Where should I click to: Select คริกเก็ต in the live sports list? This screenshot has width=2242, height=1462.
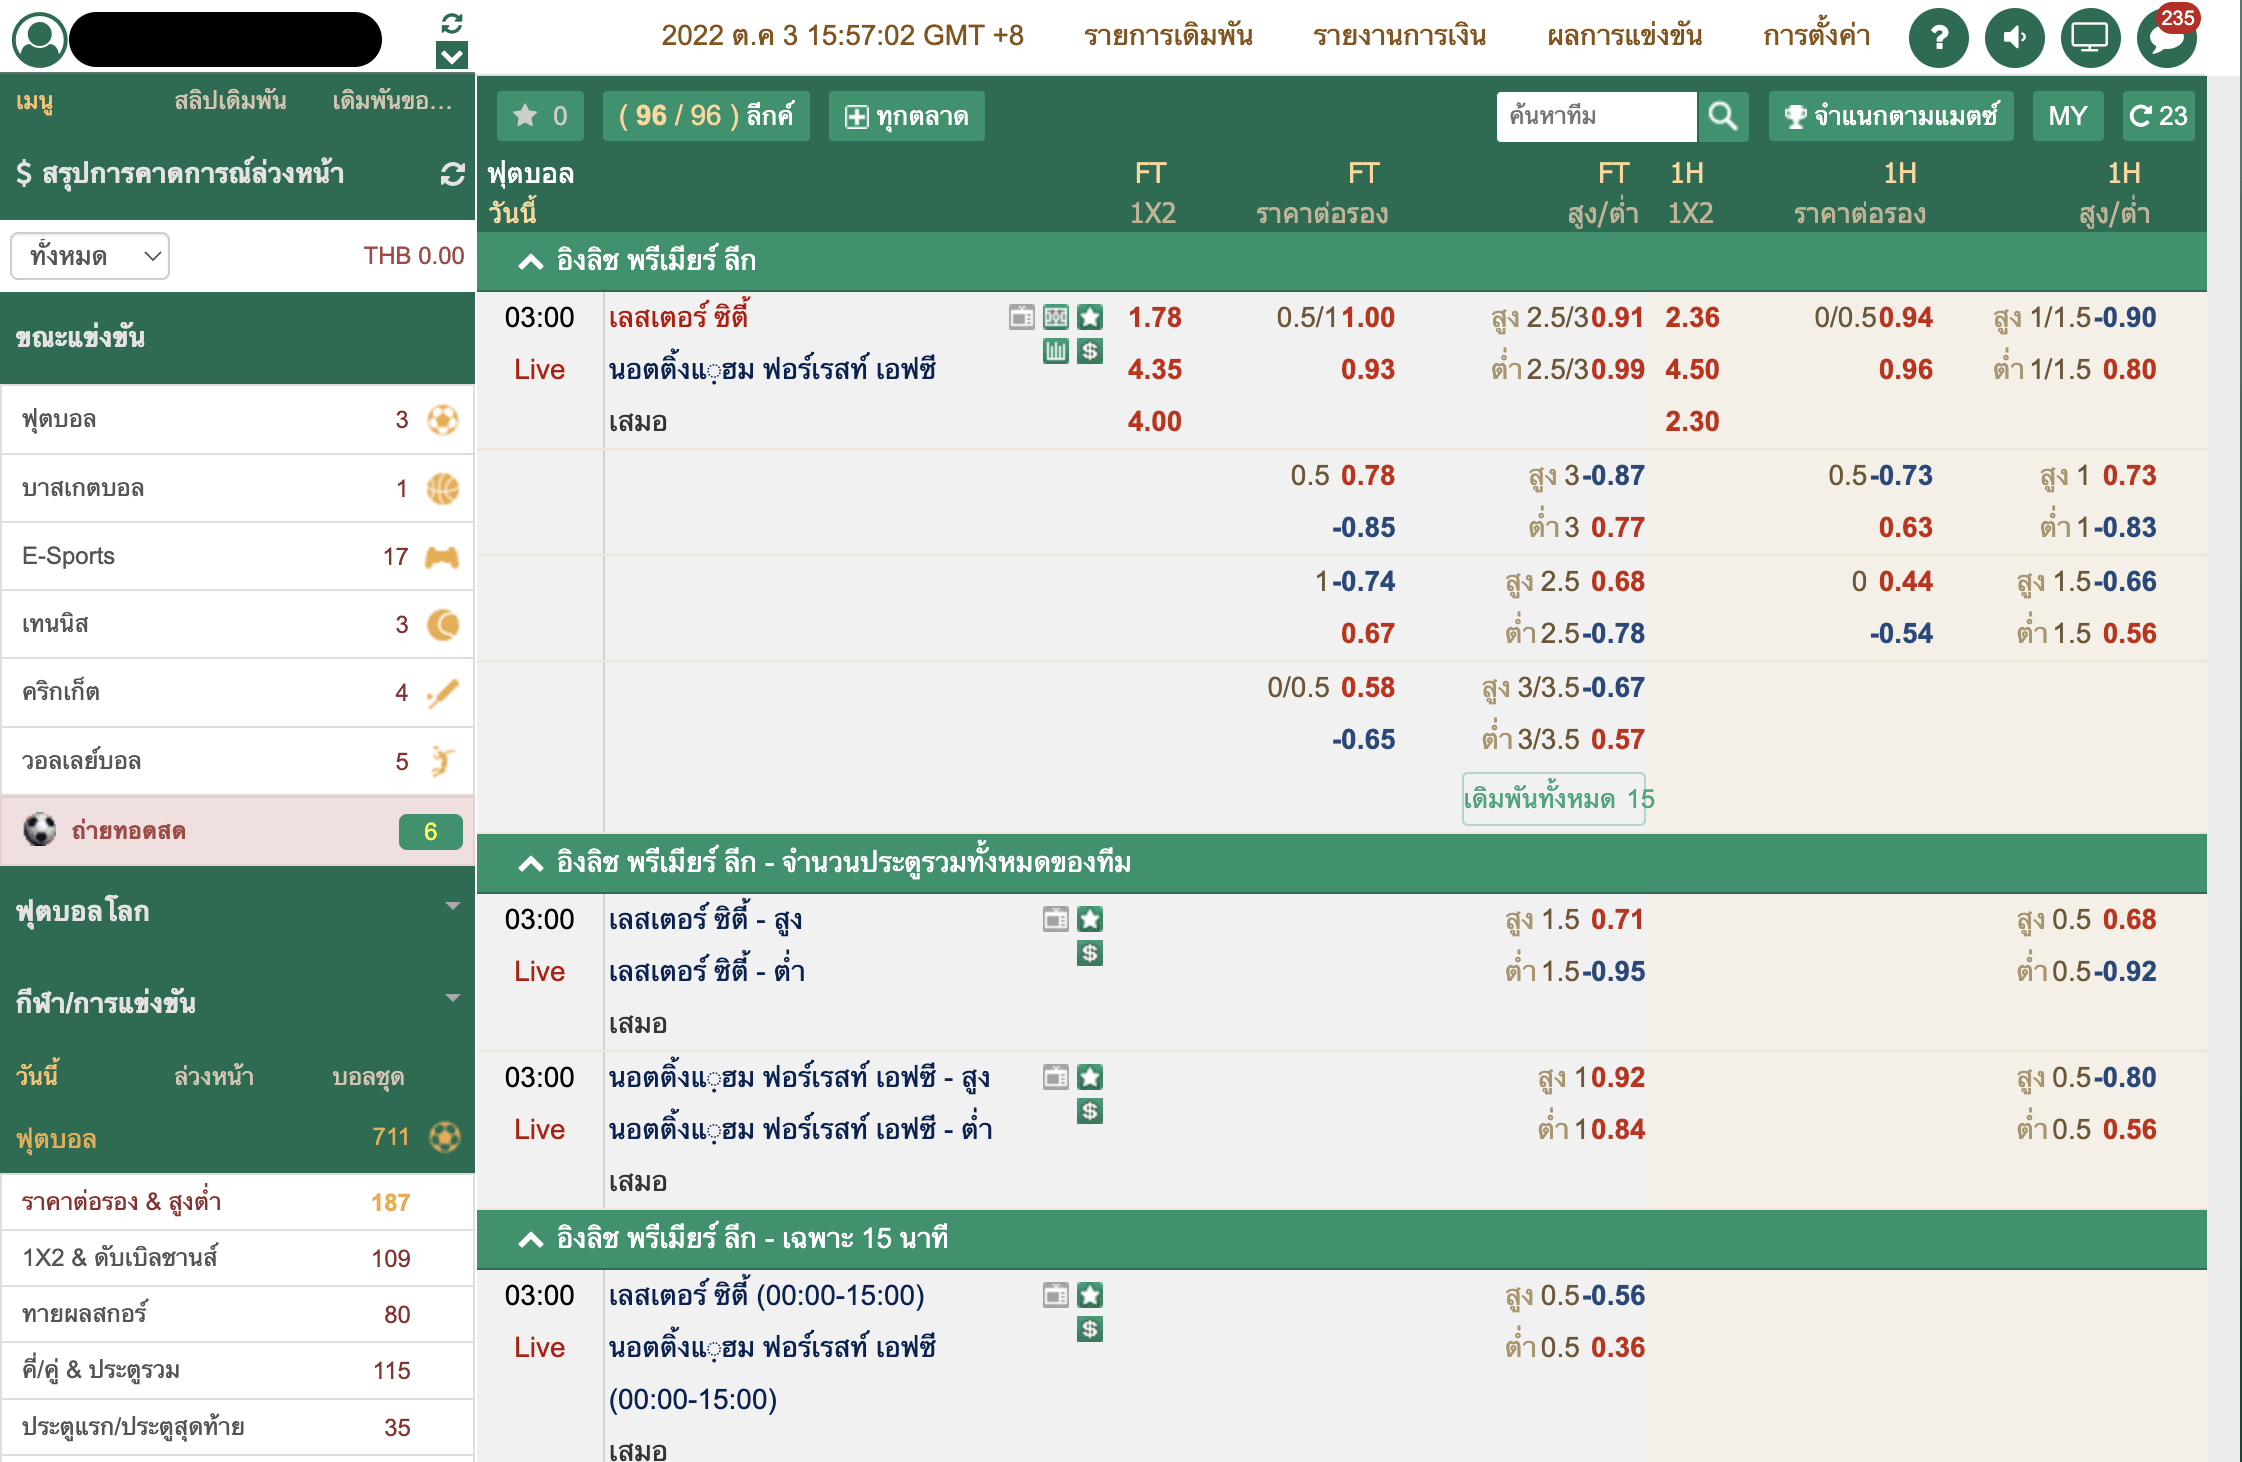pyautogui.click(x=237, y=692)
